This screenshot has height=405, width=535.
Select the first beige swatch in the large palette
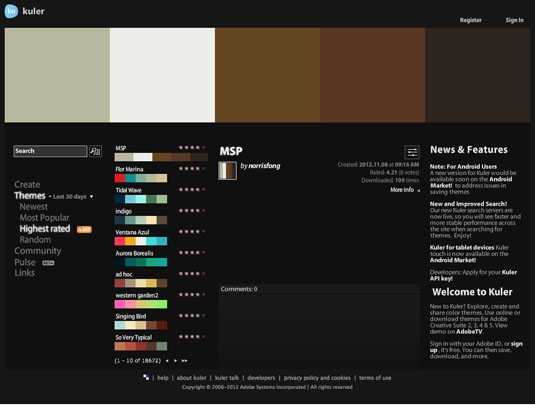click(x=57, y=75)
